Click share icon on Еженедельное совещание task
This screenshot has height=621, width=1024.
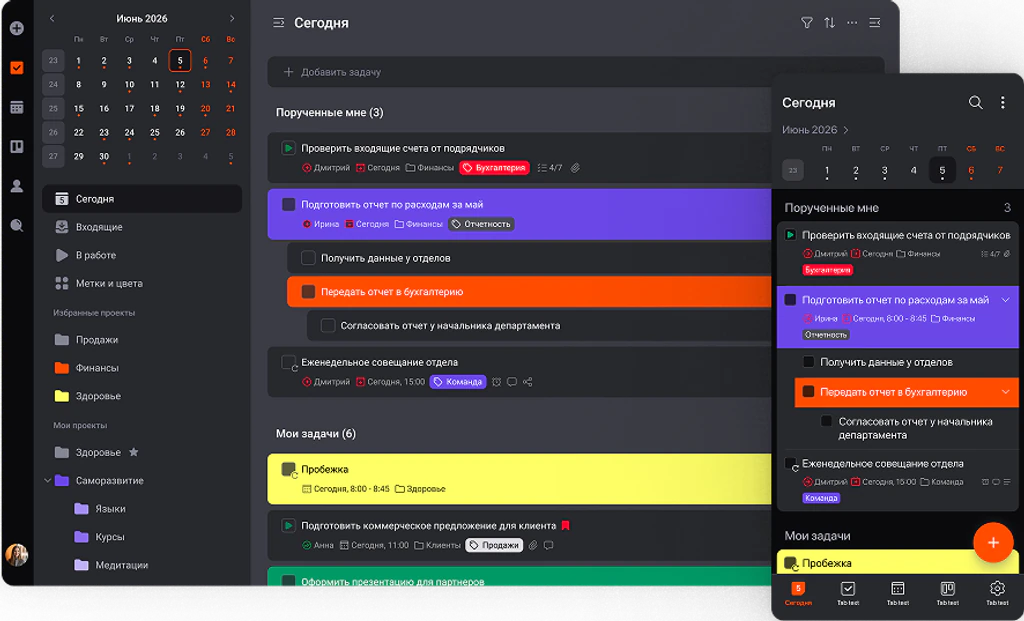tap(528, 382)
